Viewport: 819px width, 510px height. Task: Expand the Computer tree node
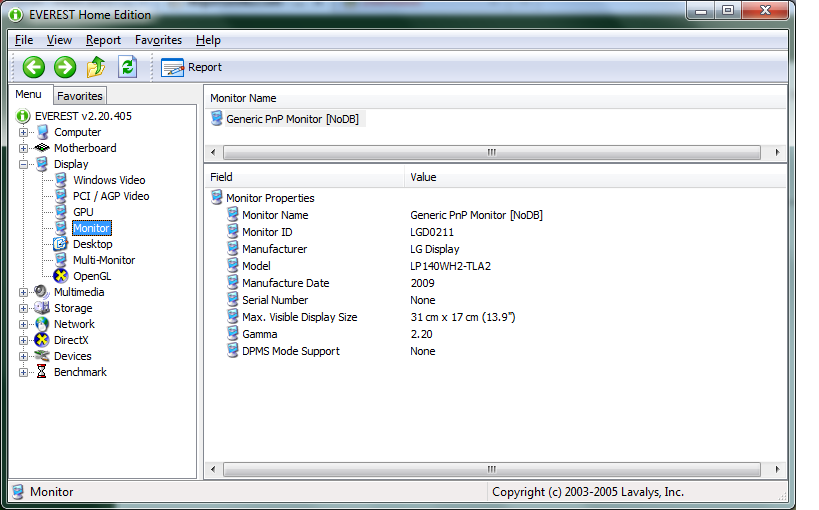(x=24, y=132)
